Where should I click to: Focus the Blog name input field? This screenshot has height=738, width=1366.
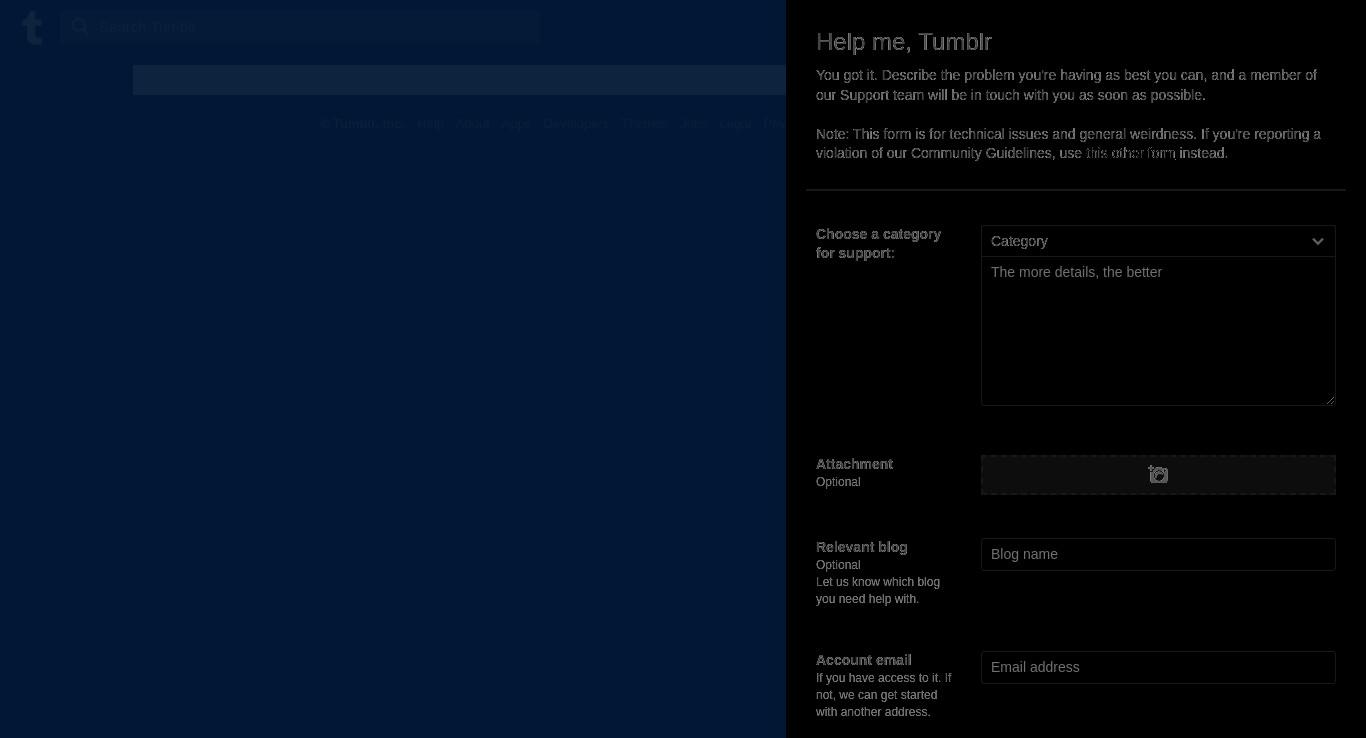[1158, 554]
